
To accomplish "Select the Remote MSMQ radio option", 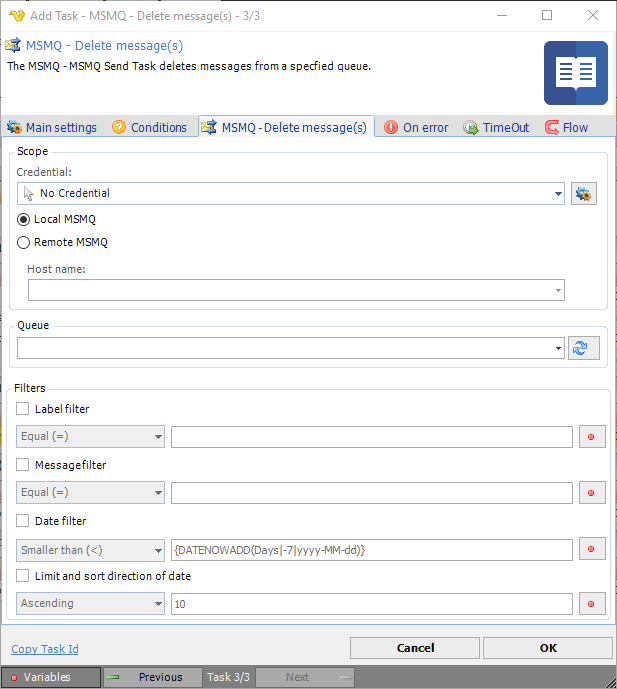I will [x=24, y=242].
